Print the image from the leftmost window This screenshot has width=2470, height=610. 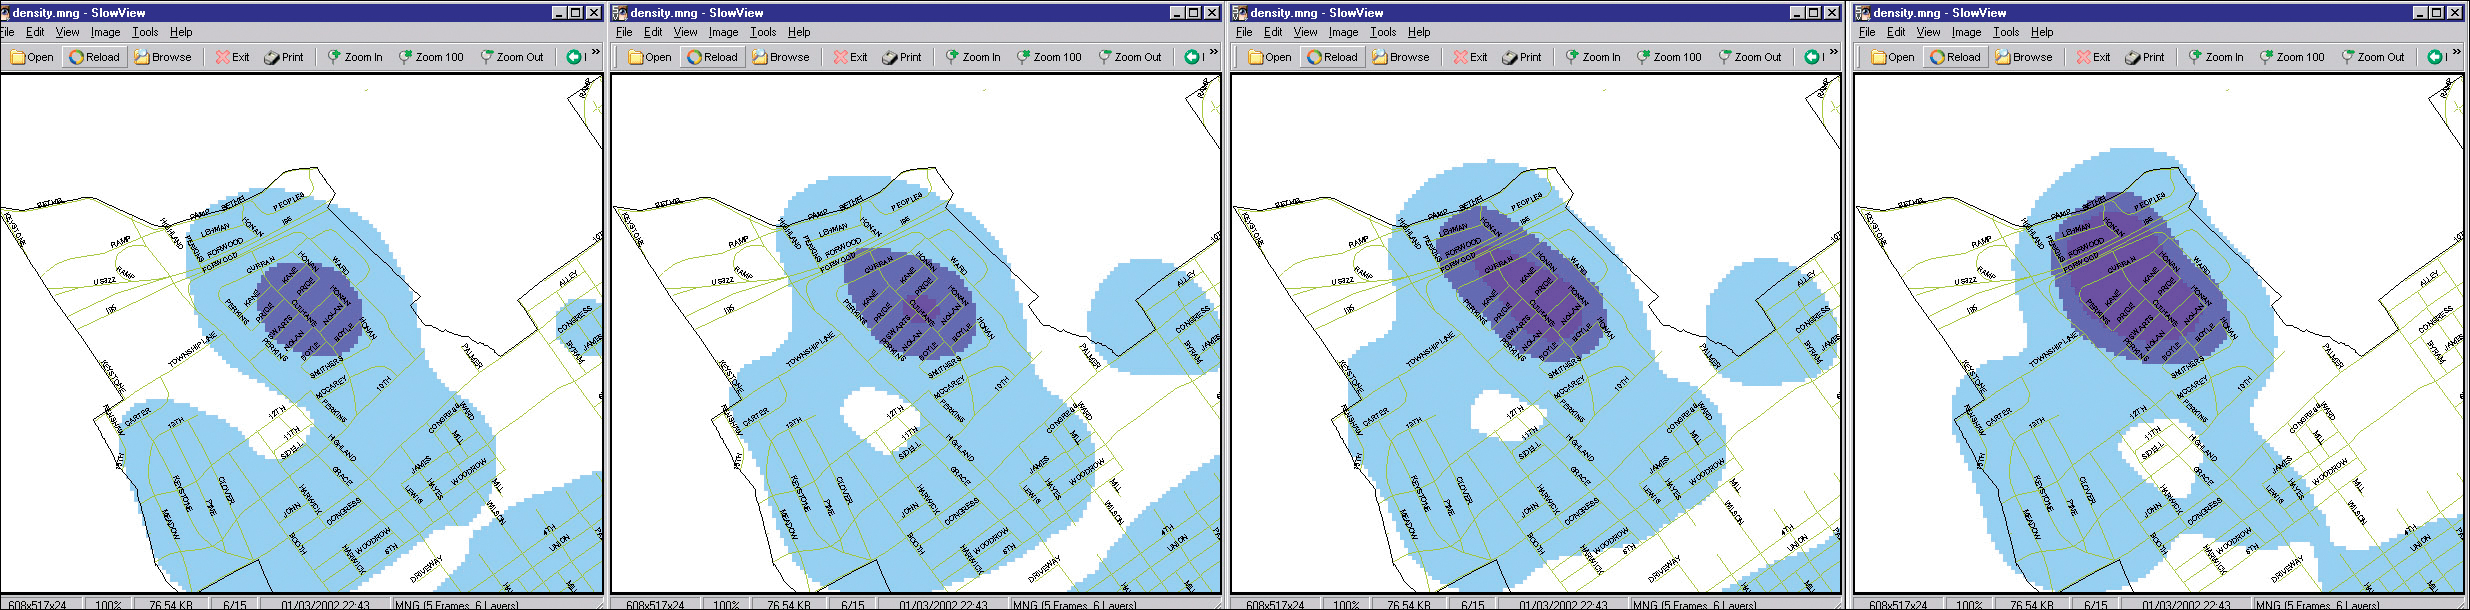click(284, 57)
